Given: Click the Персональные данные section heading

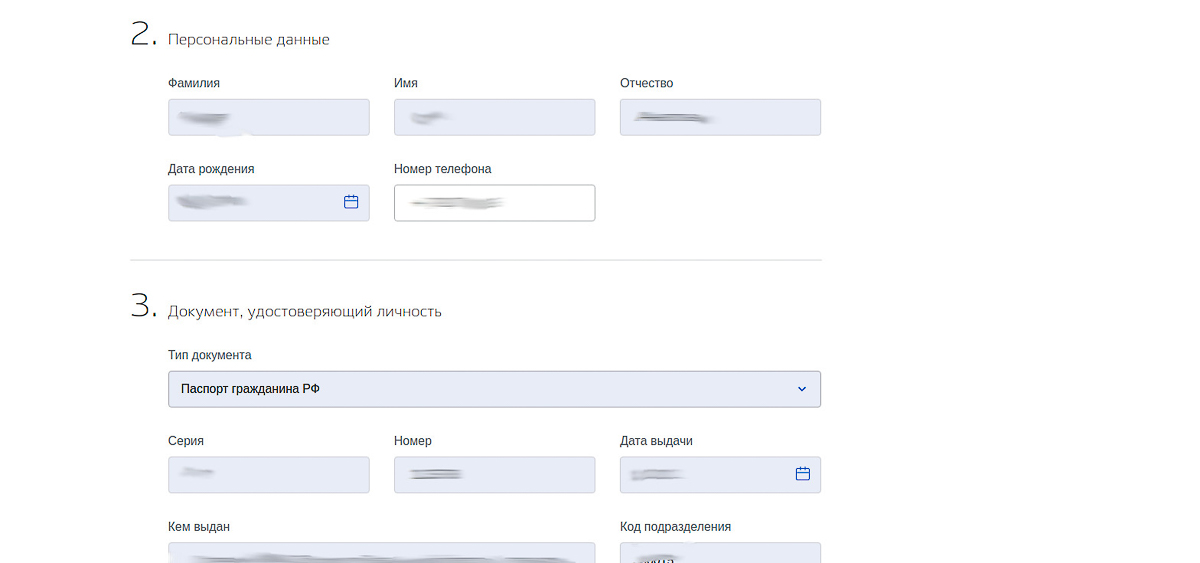Looking at the screenshot, I should 248,40.
